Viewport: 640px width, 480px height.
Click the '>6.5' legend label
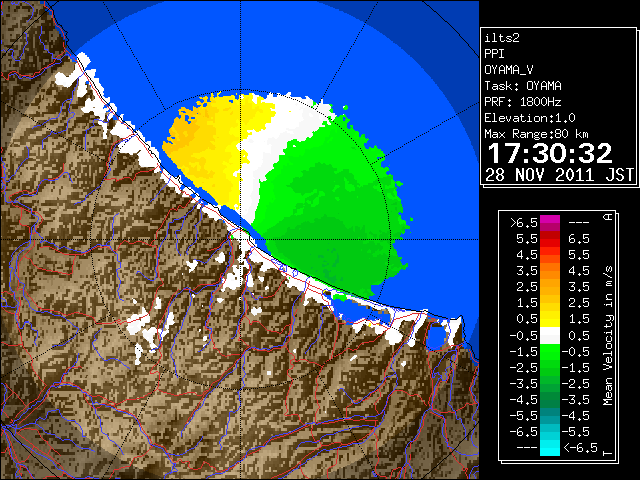click(x=523, y=223)
